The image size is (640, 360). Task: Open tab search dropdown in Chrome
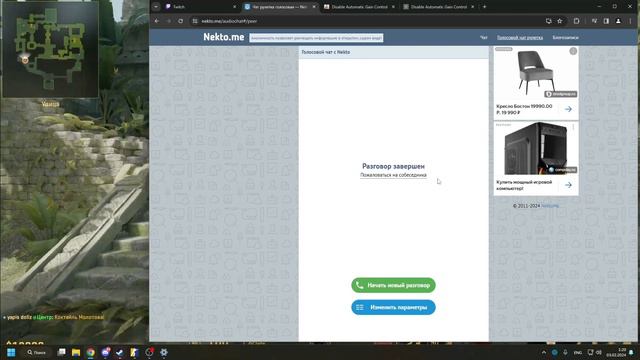click(x=156, y=7)
